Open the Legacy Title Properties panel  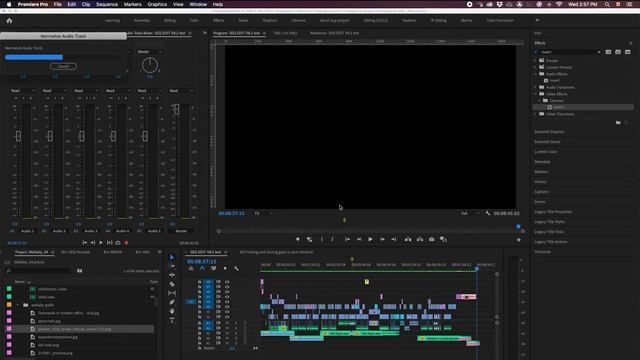553,212
